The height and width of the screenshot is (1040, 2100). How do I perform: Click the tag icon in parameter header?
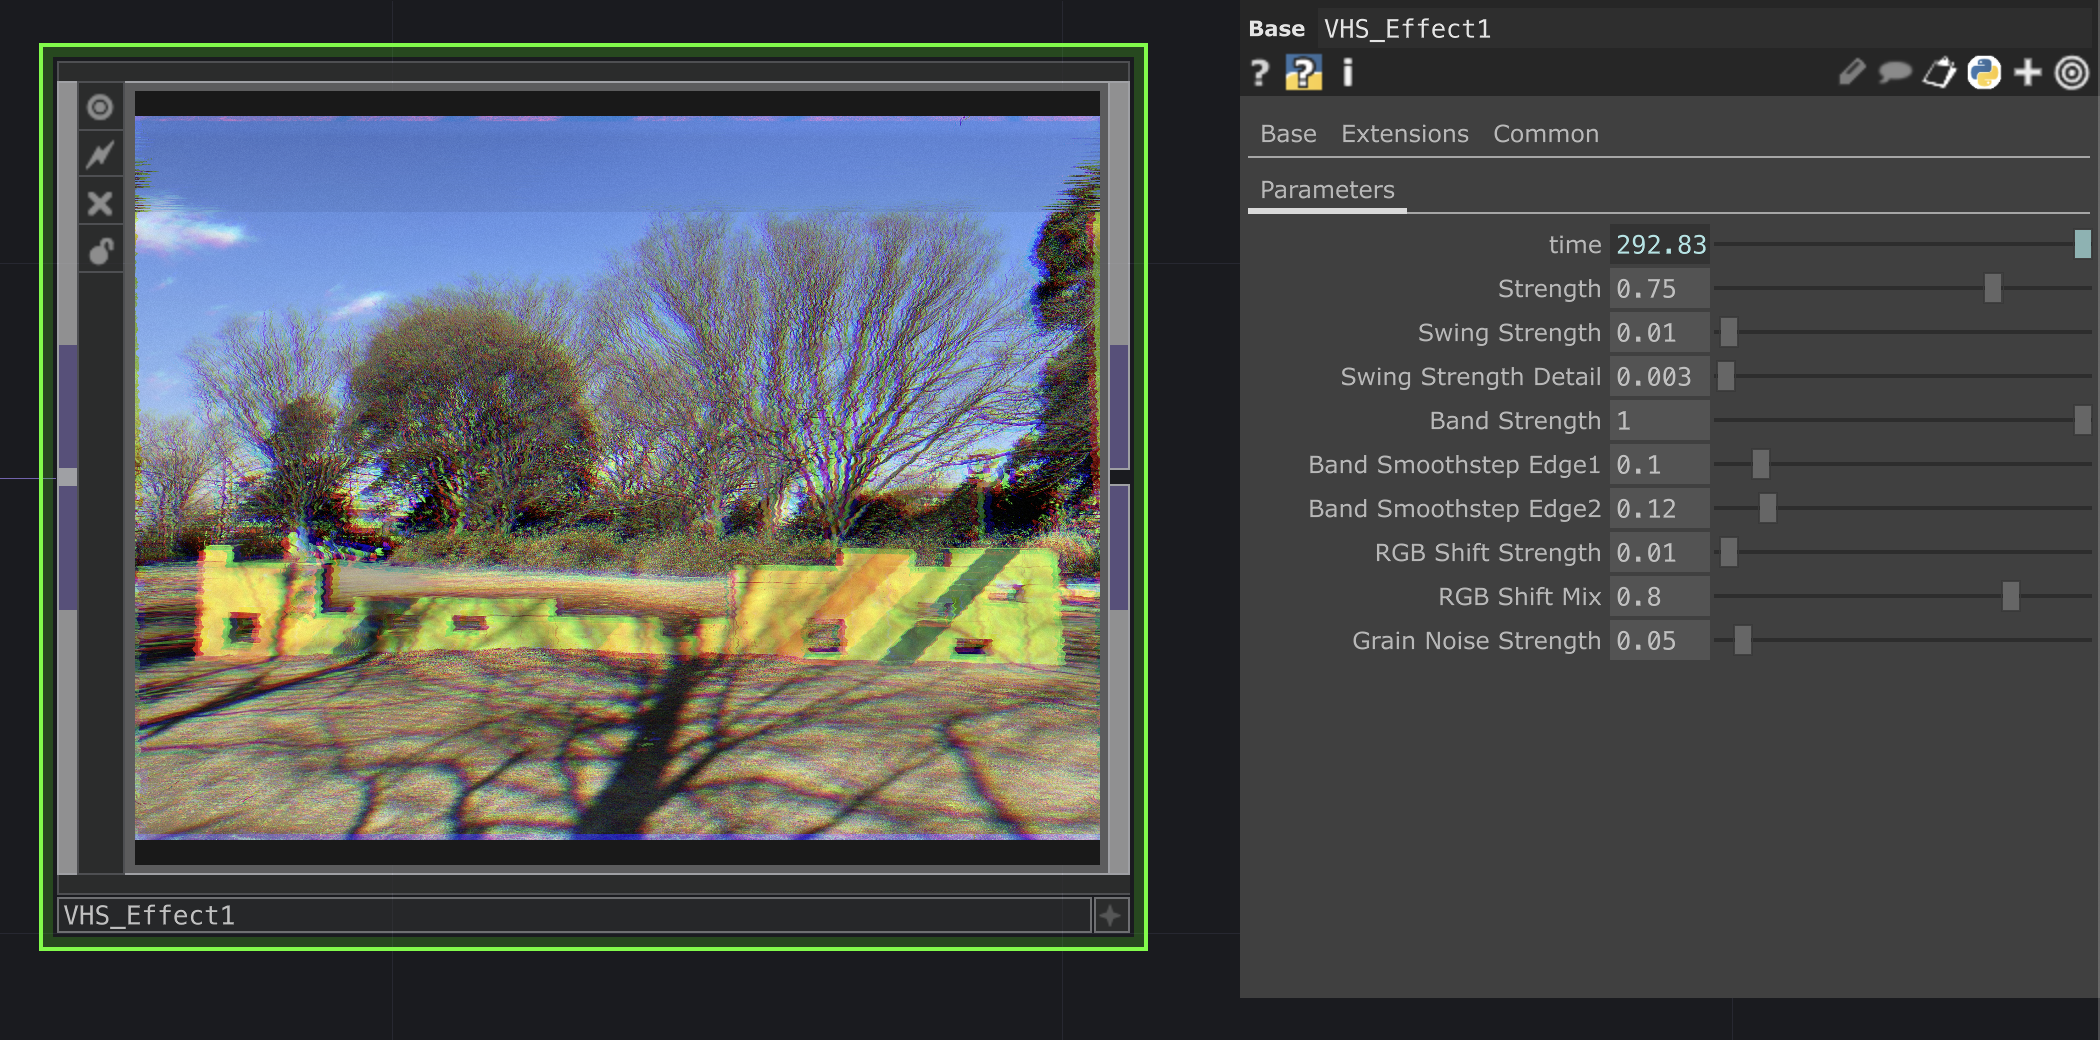(x=1939, y=72)
